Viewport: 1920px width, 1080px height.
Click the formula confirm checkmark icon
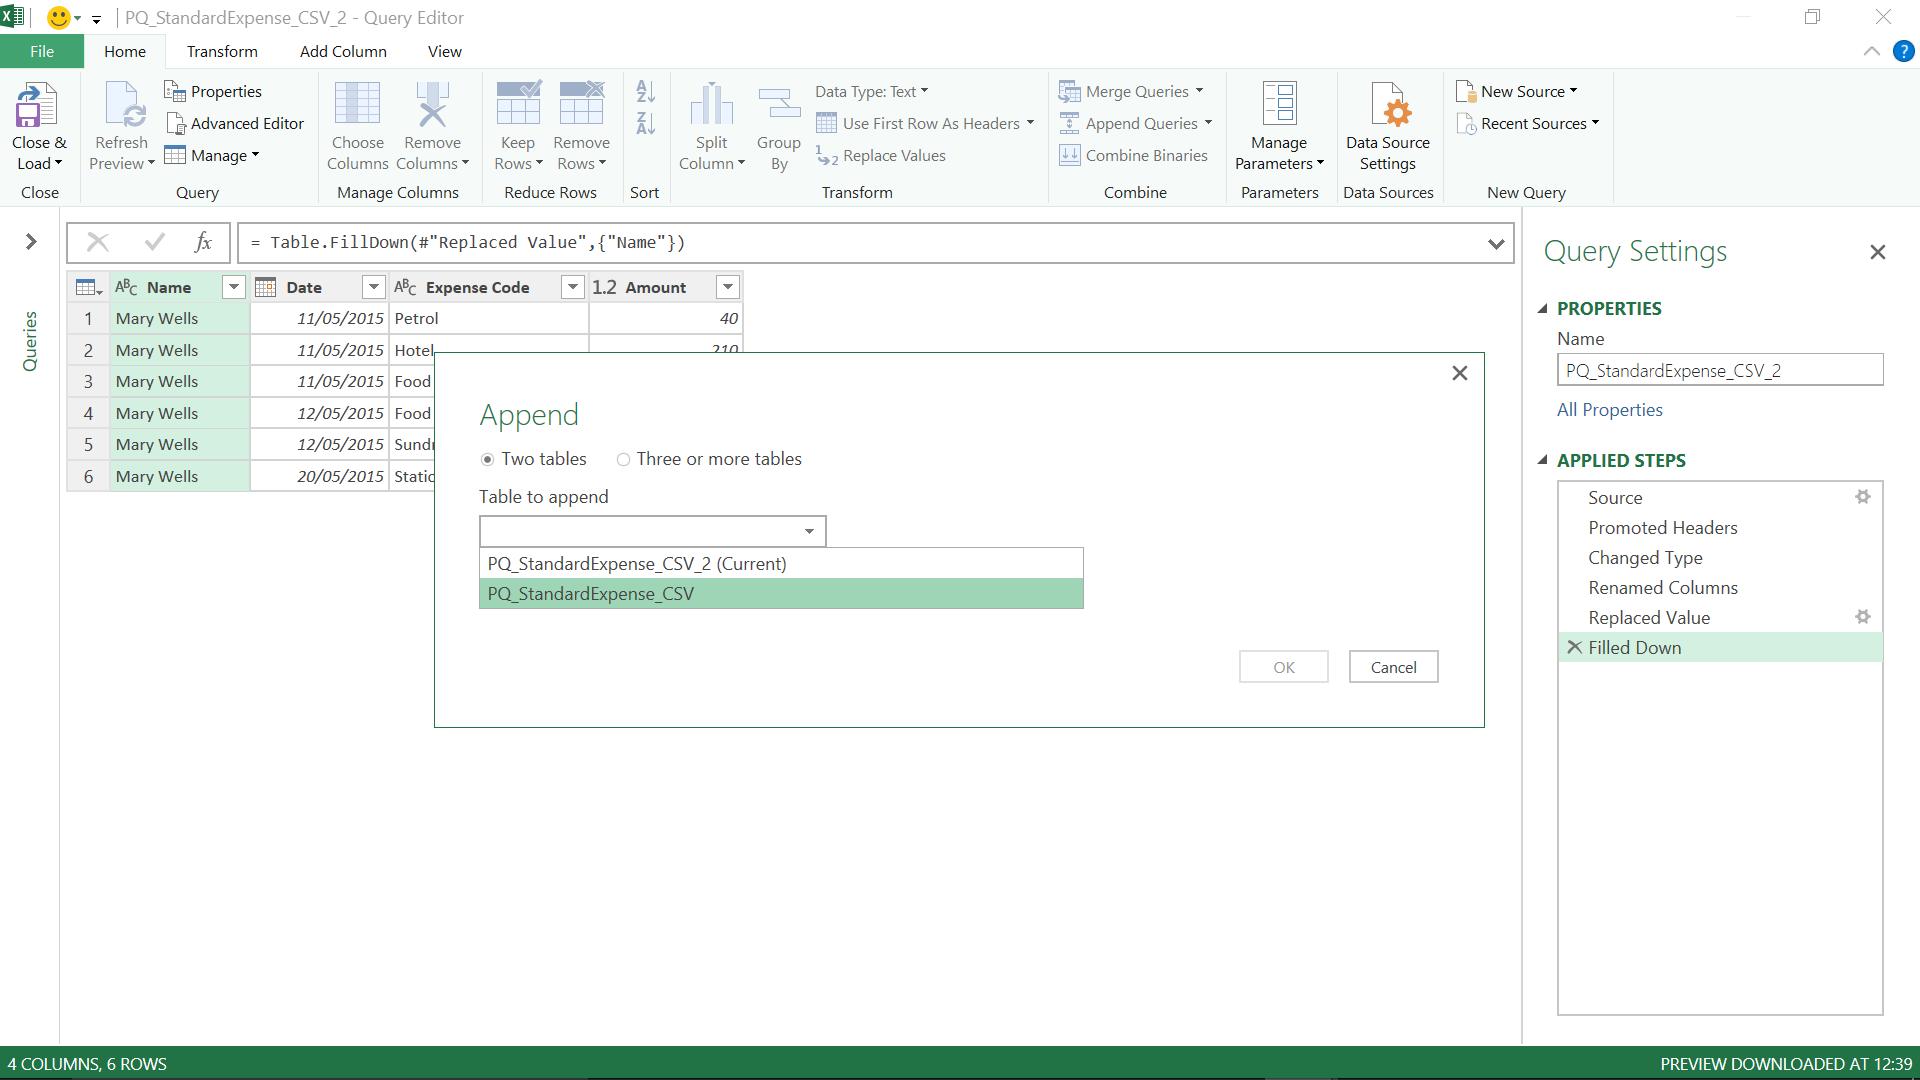(x=154, y=242)
